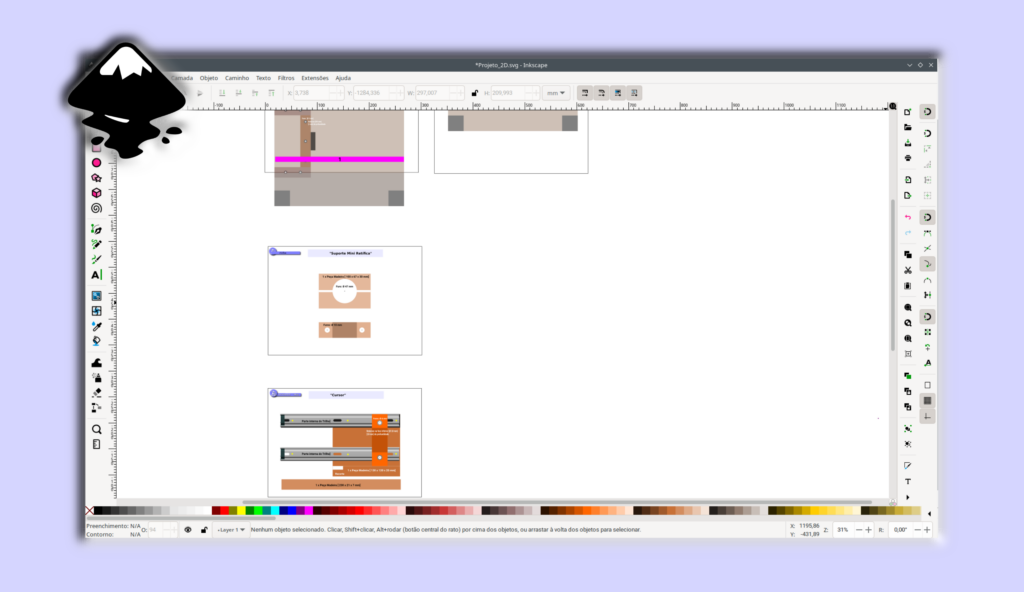
Task: Open the palette menu arrow
Action: [929, 513]
